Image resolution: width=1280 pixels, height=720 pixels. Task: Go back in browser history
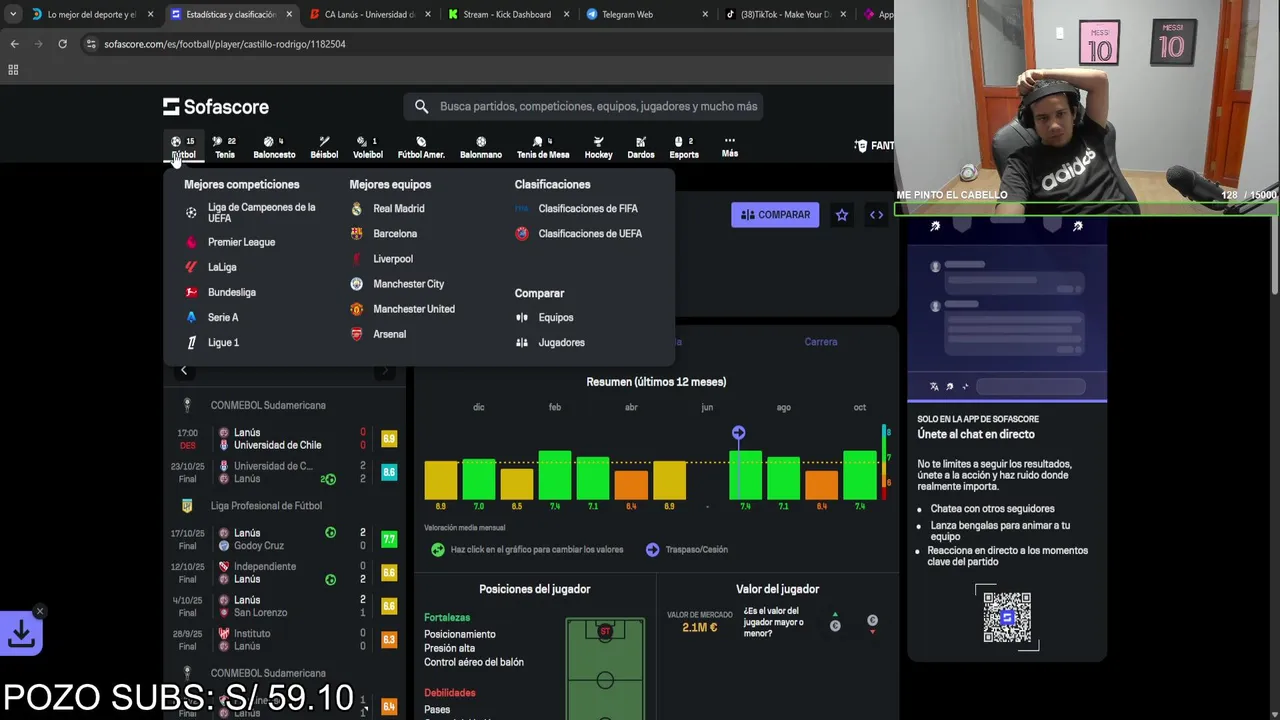[x=14, y=44]
